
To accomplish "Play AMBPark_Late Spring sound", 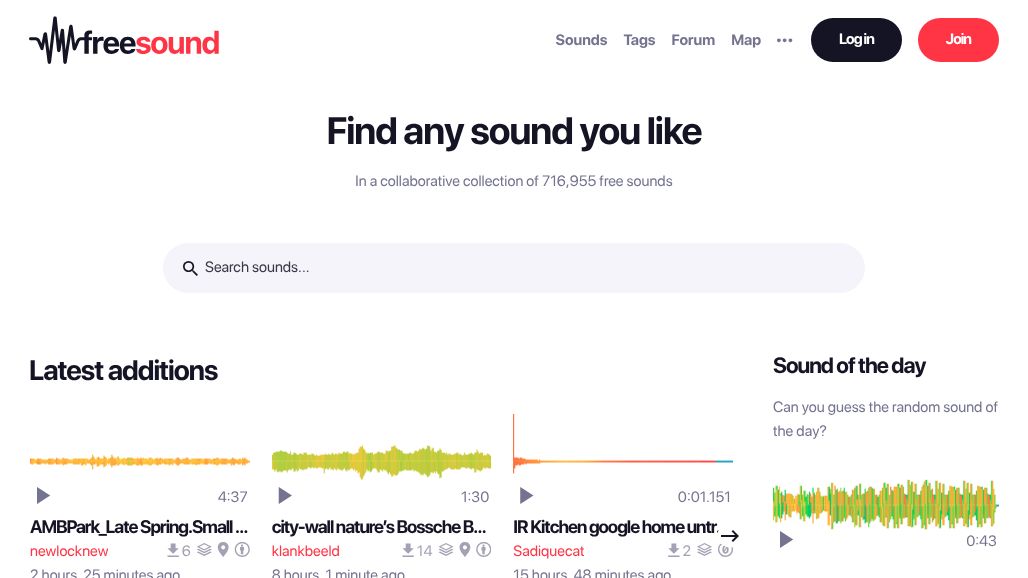I will pyautogui.click(x=42, y=495).
